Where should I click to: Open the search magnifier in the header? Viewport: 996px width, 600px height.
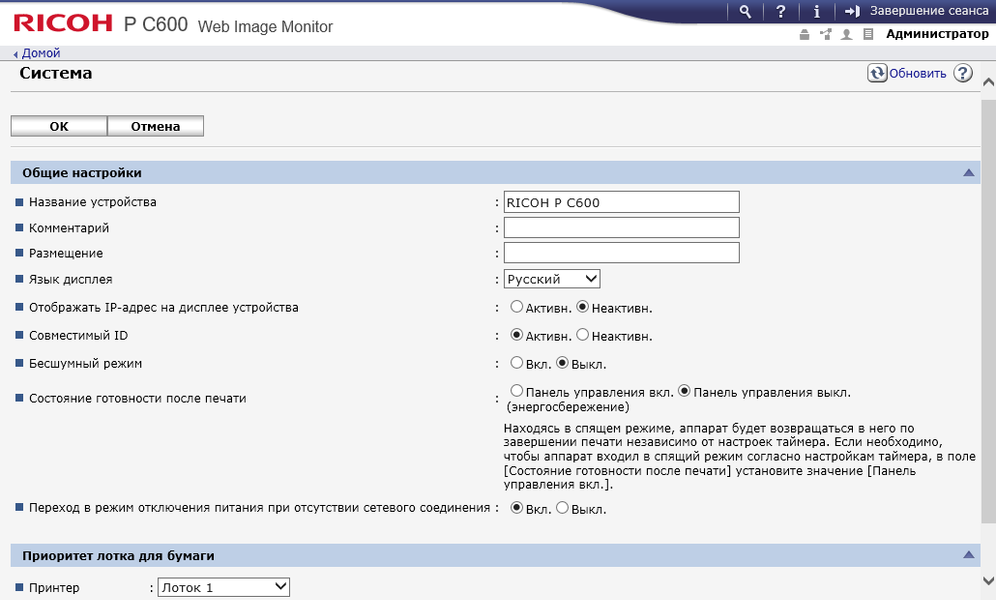click(746, 11)
